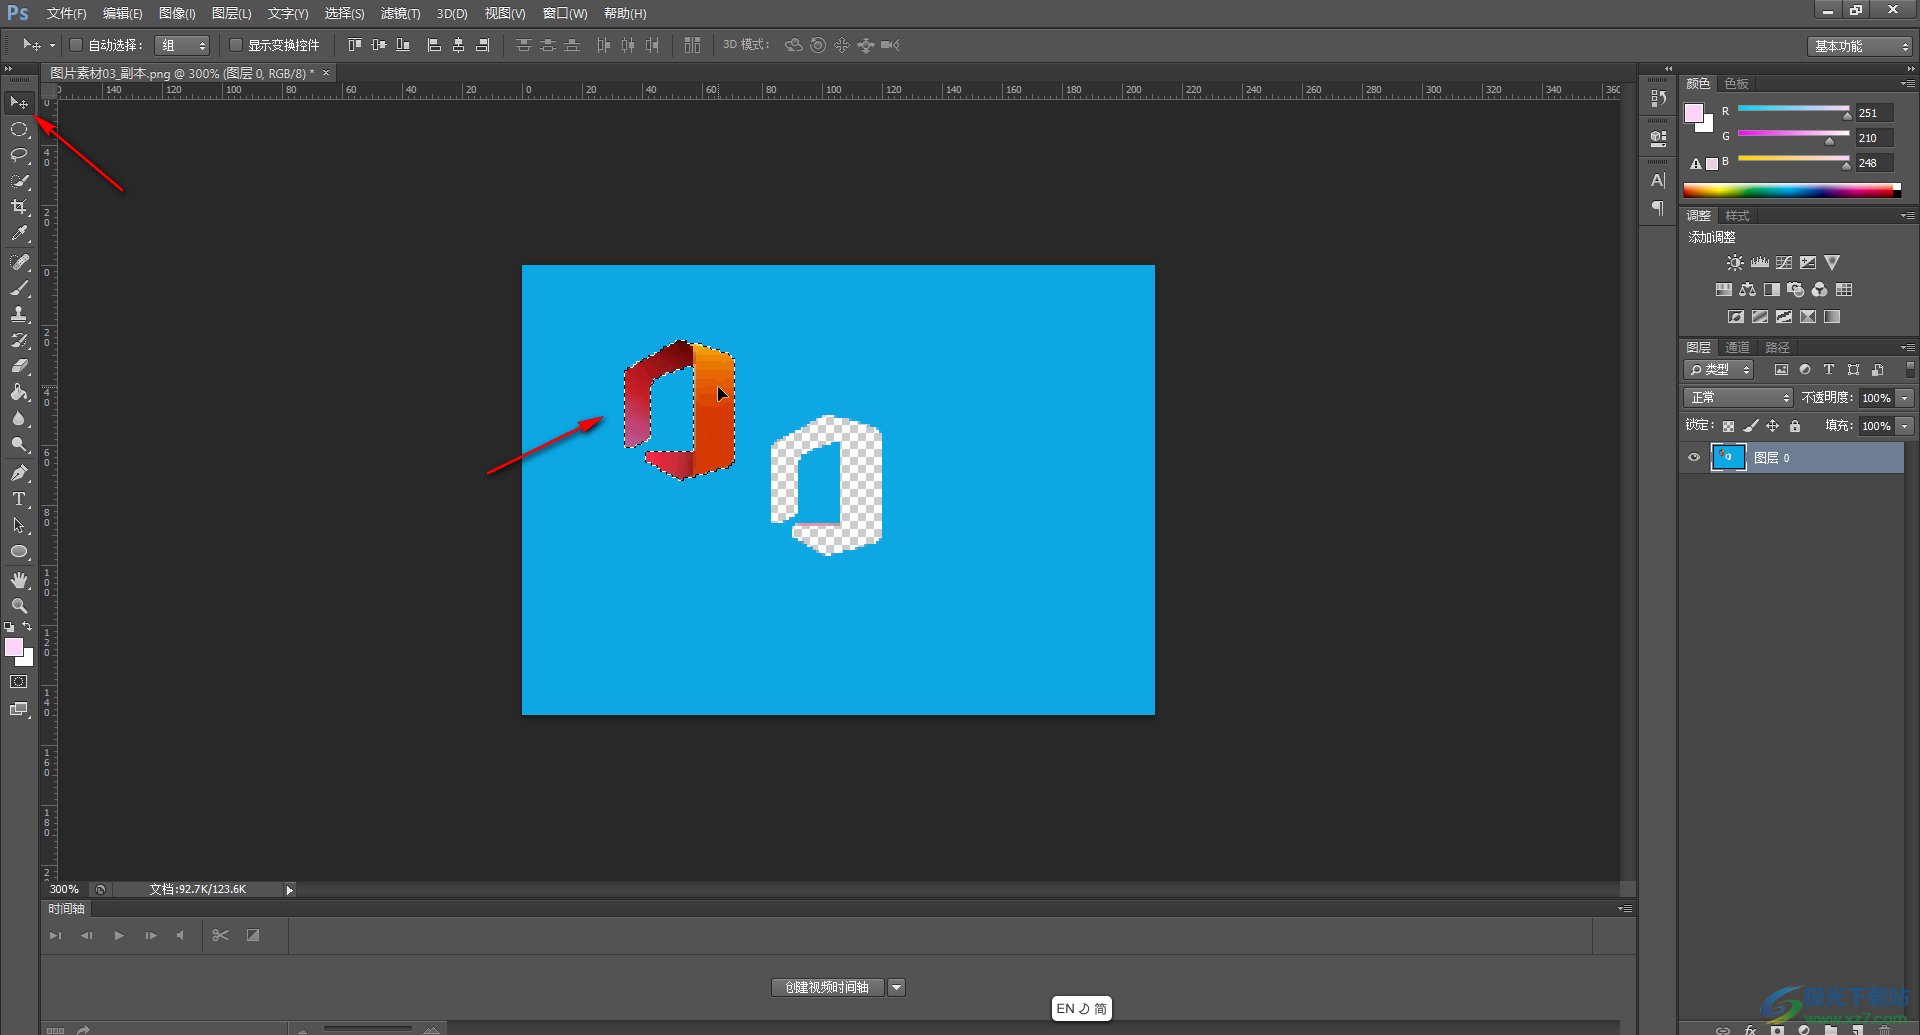Click the 创建视频时间轴 button
This screenshot has width=1920, height=1035.
coord(827,987)
